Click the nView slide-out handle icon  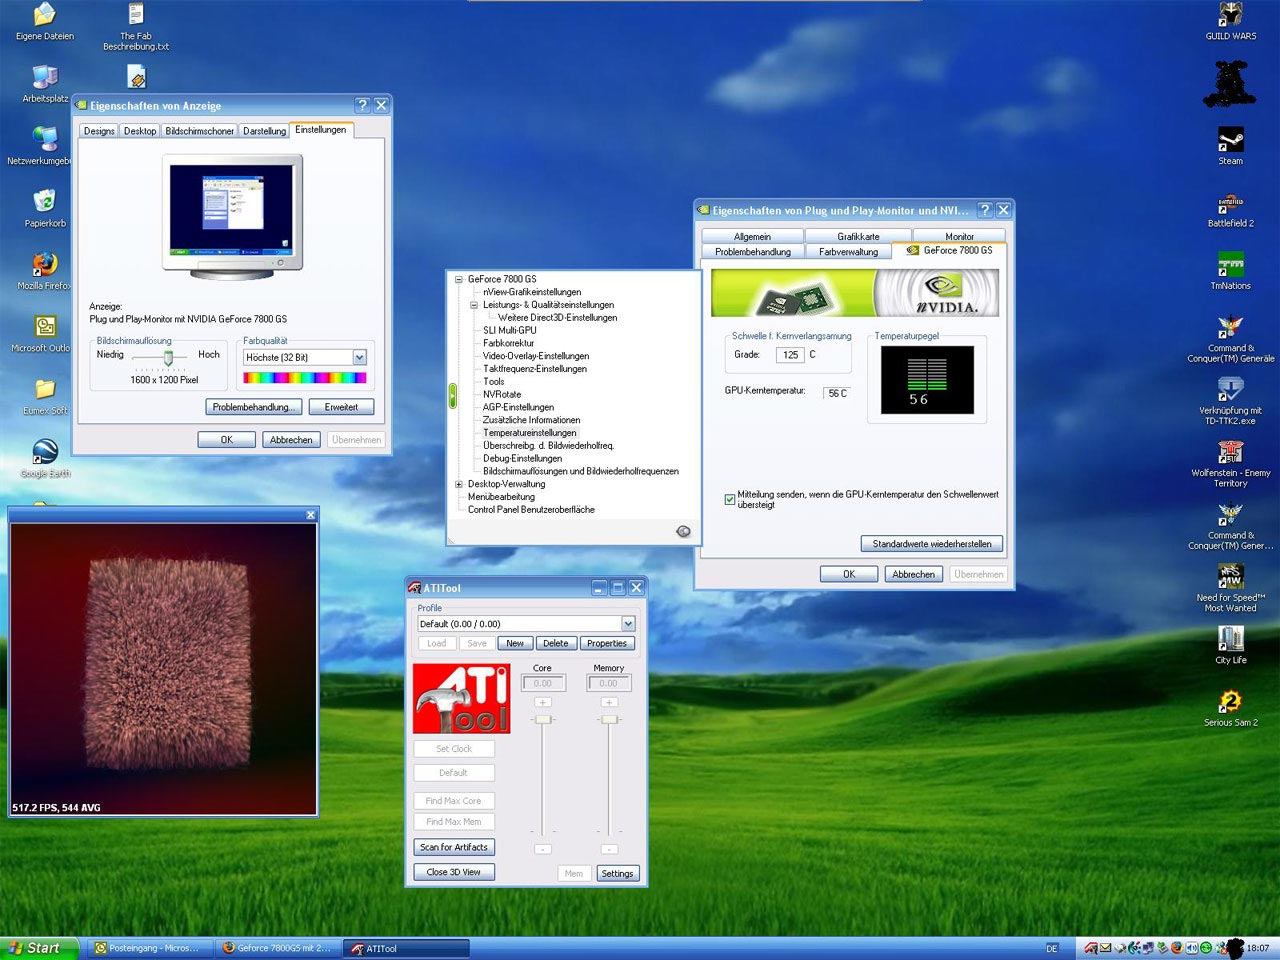[x=452, y=395]
